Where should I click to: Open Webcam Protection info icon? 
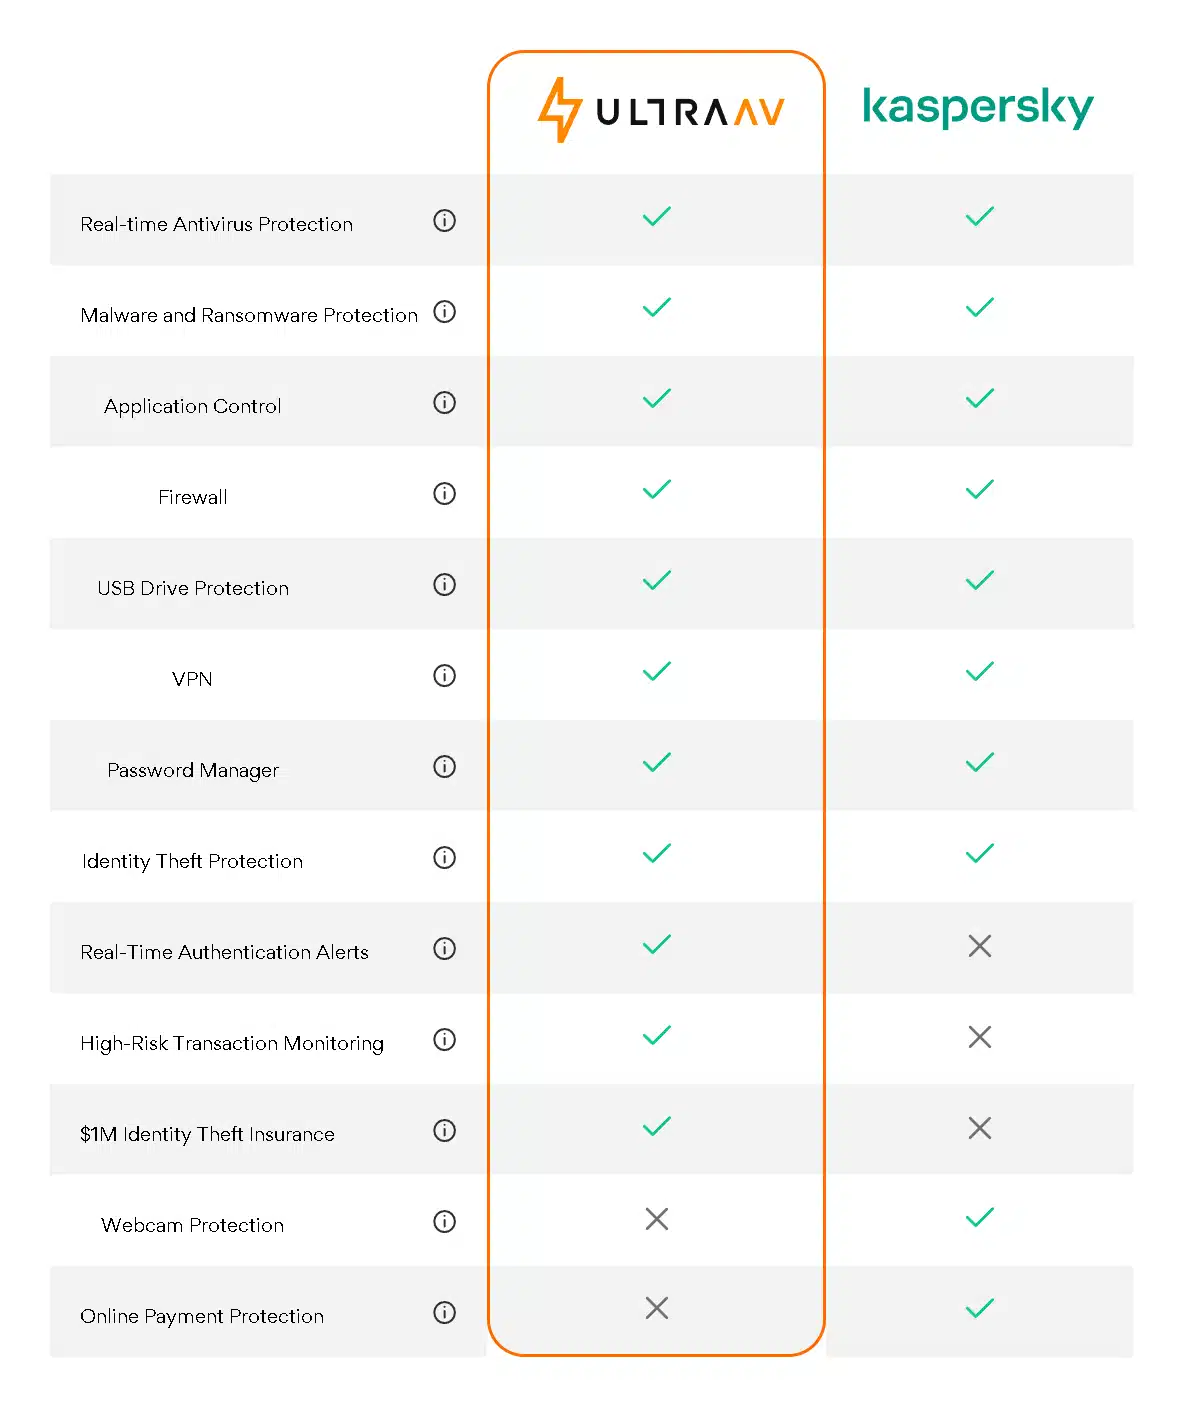[x=445, y=1222]
